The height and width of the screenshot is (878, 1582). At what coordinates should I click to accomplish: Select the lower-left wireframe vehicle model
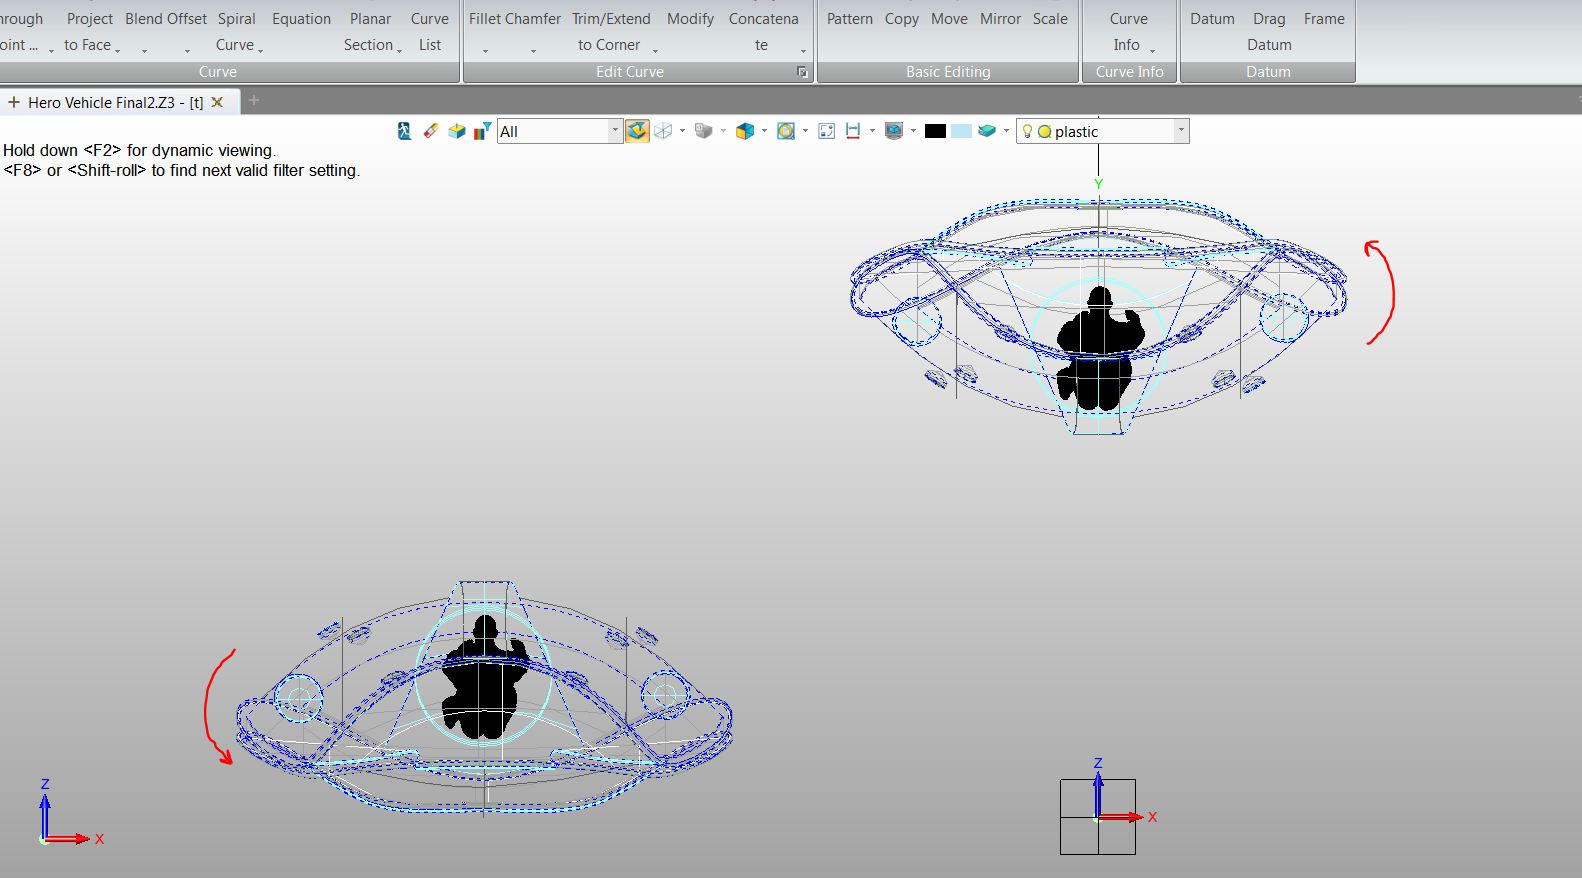click(x=485, y=698)
